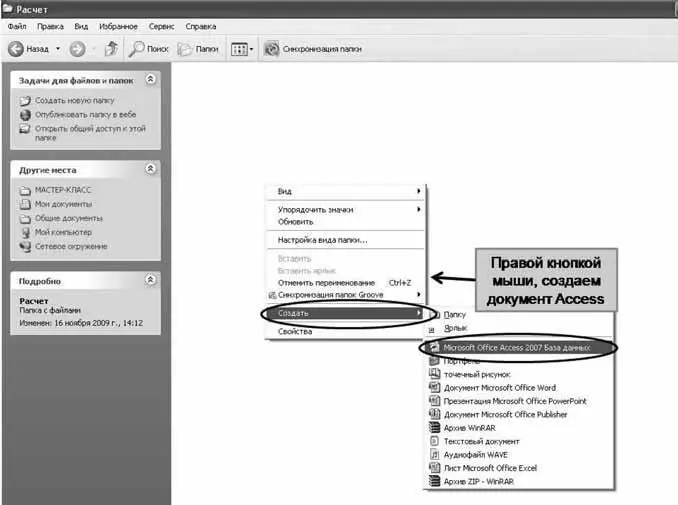This screenshot has width=678, height=505.
Task: Click the Back arrow icon
Action: click(x=16, y=49)
